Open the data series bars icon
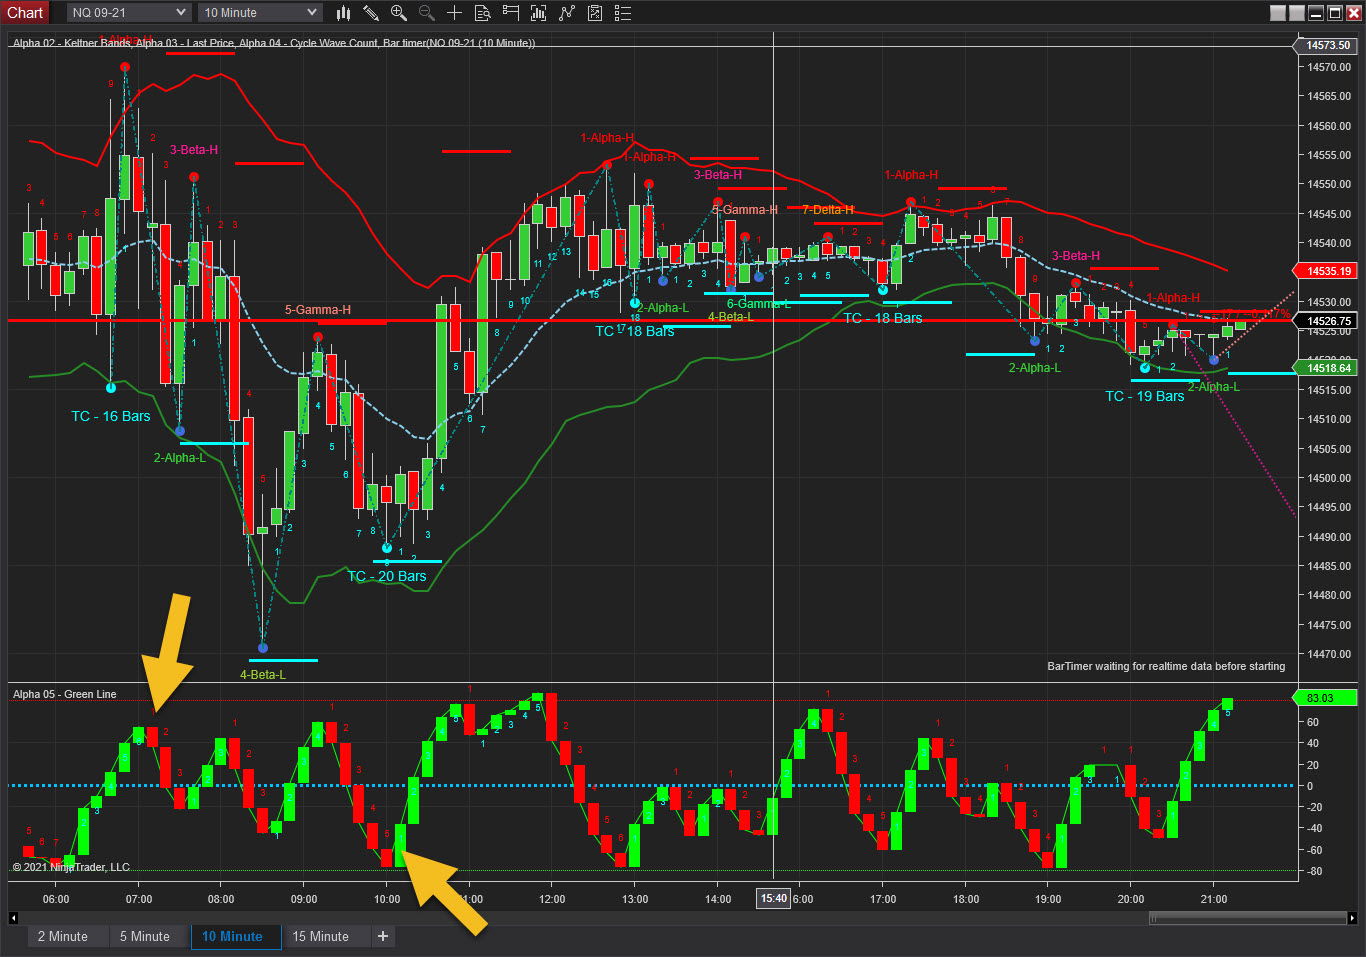This screenshot has width=1366, height=957. pyautogui.click(x=539, y=13)
